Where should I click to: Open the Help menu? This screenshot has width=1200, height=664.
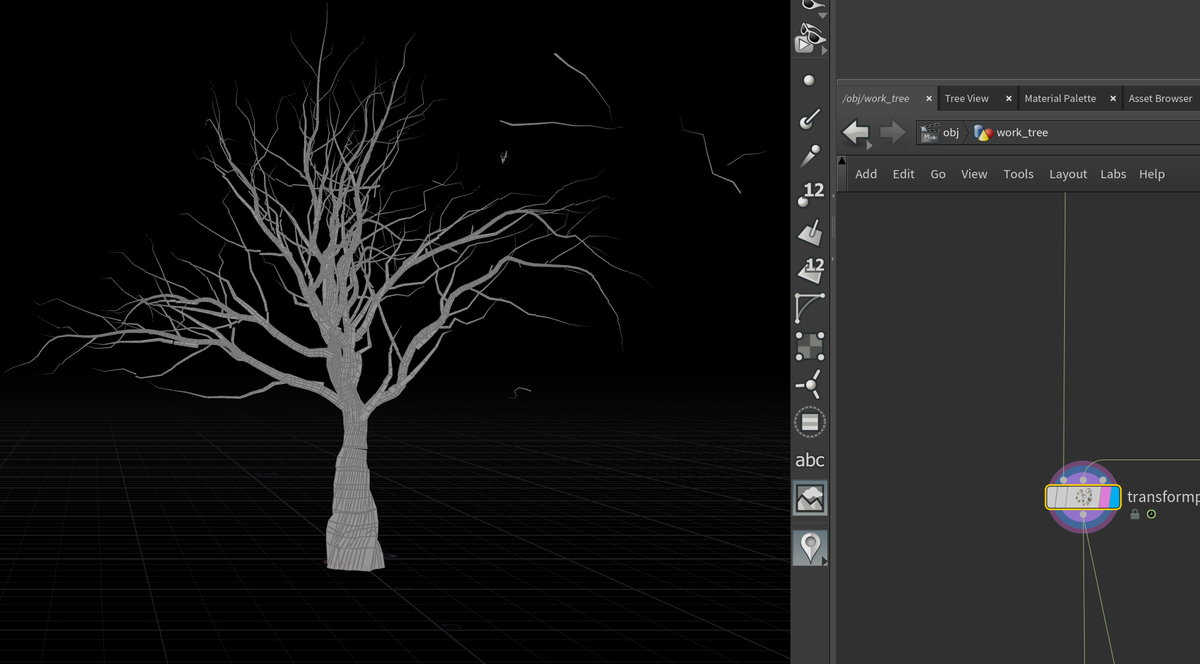coord(1152,174)
